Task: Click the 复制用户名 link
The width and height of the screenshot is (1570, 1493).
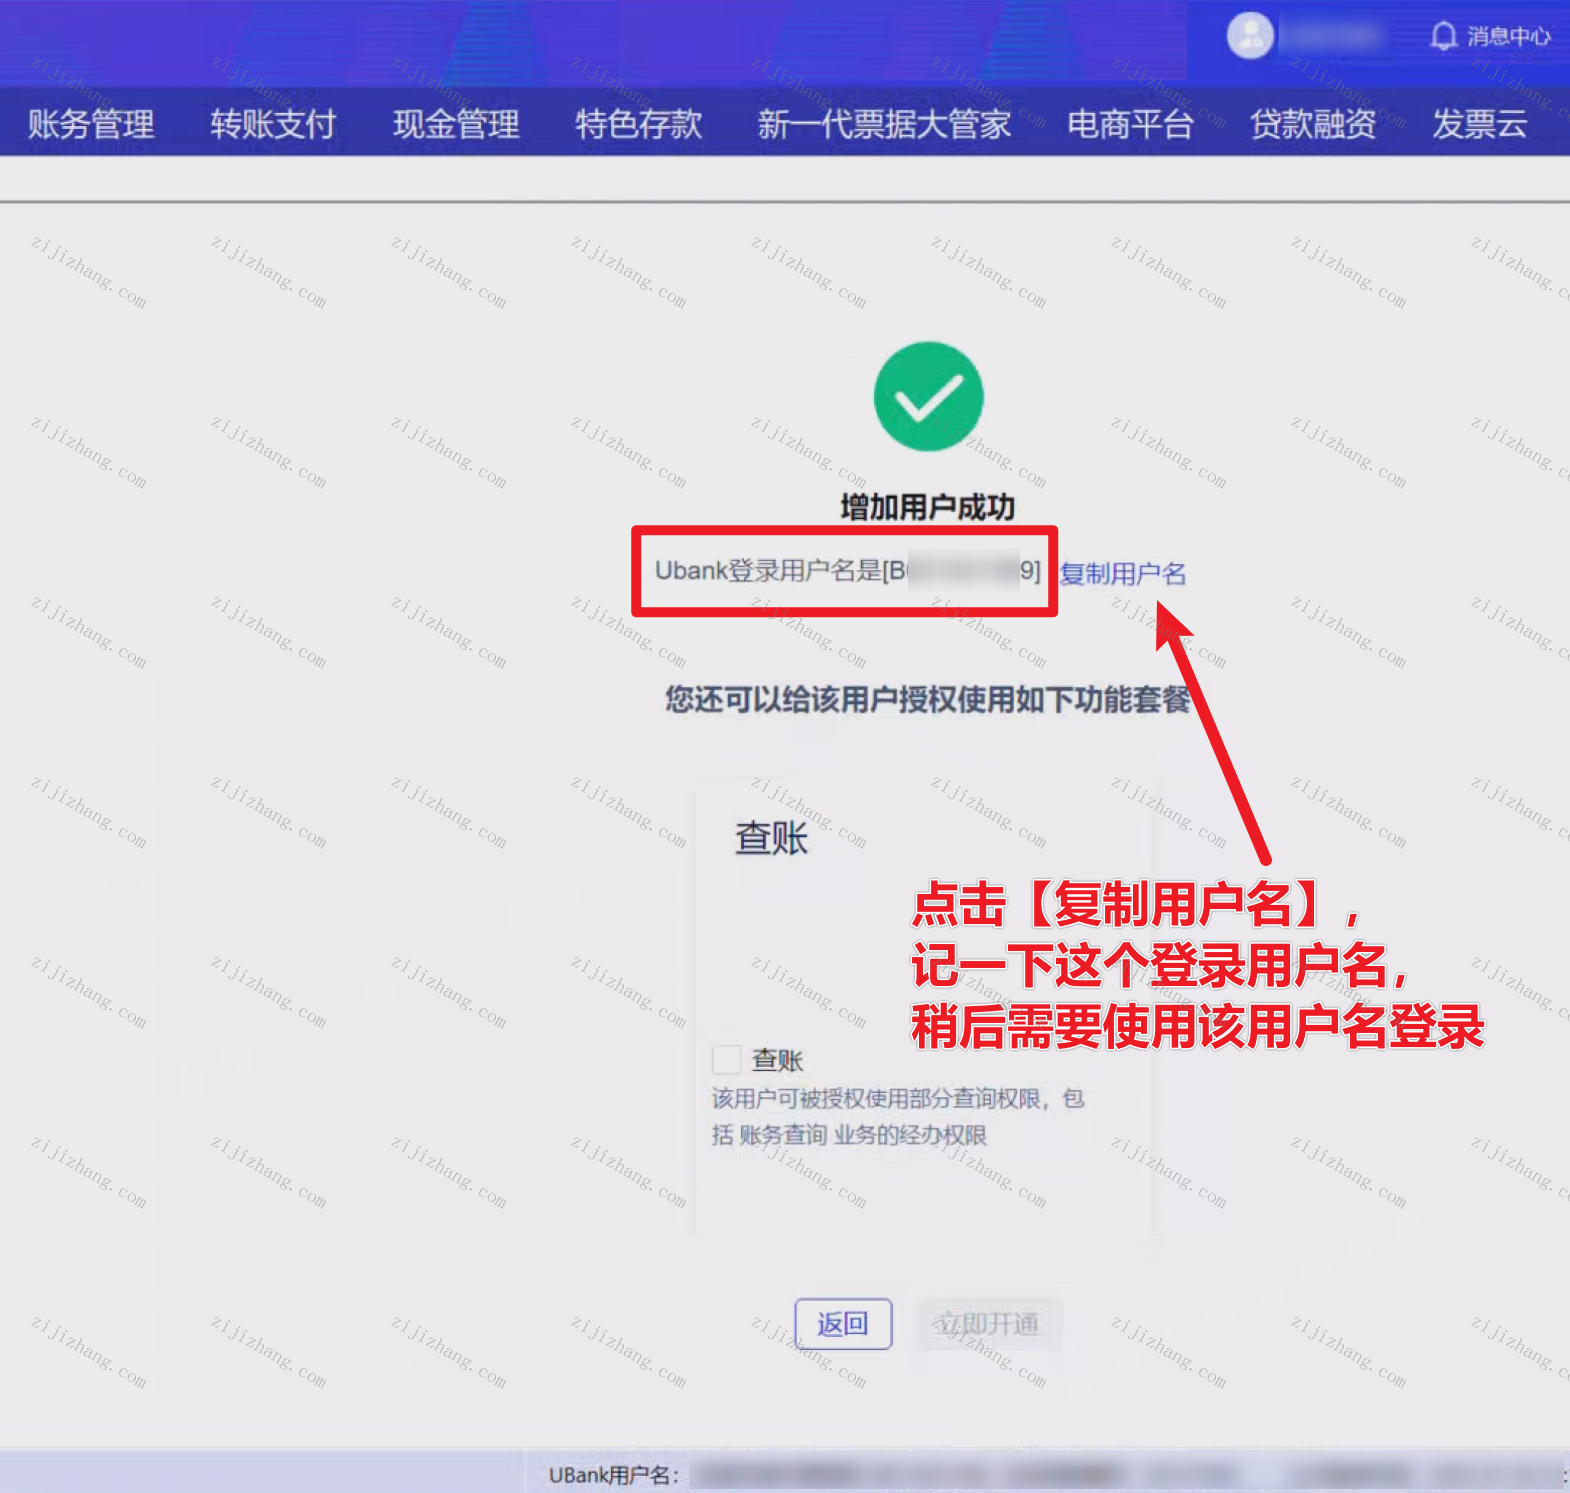Action: click(1123, 573)
